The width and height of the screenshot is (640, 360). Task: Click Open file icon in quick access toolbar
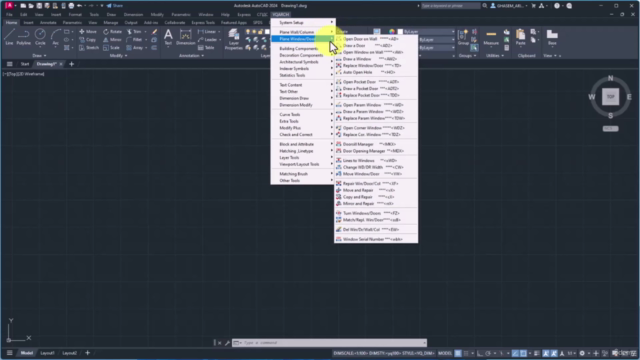31,6
